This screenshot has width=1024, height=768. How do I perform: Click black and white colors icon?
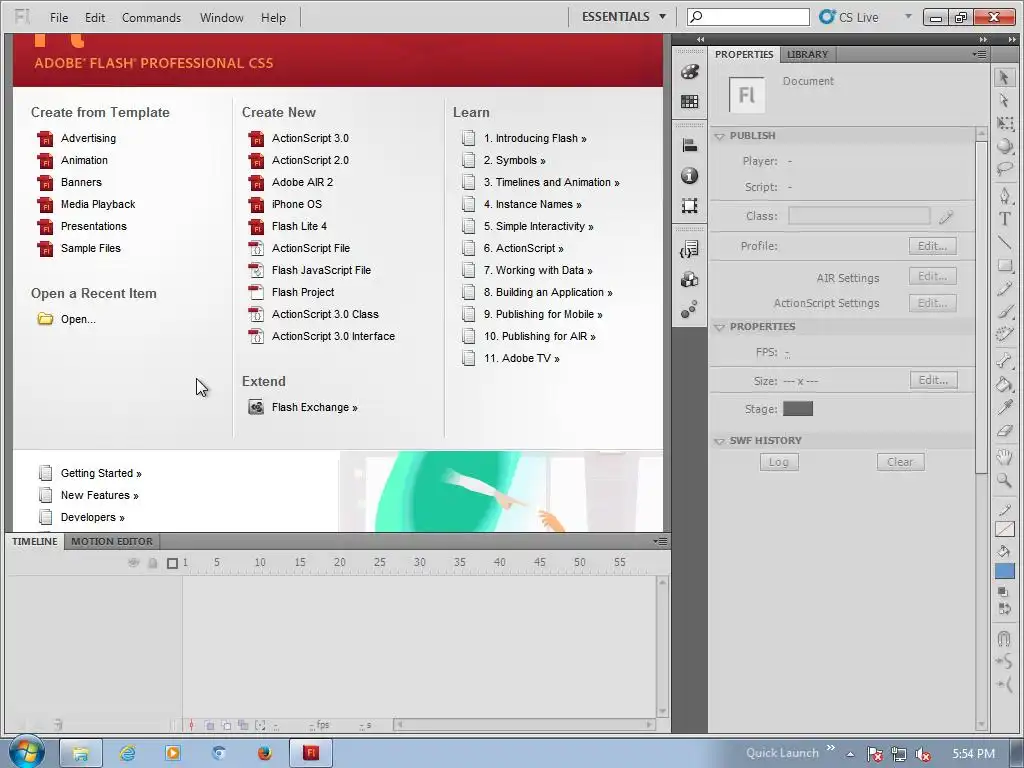click(x=1003, y=592)
